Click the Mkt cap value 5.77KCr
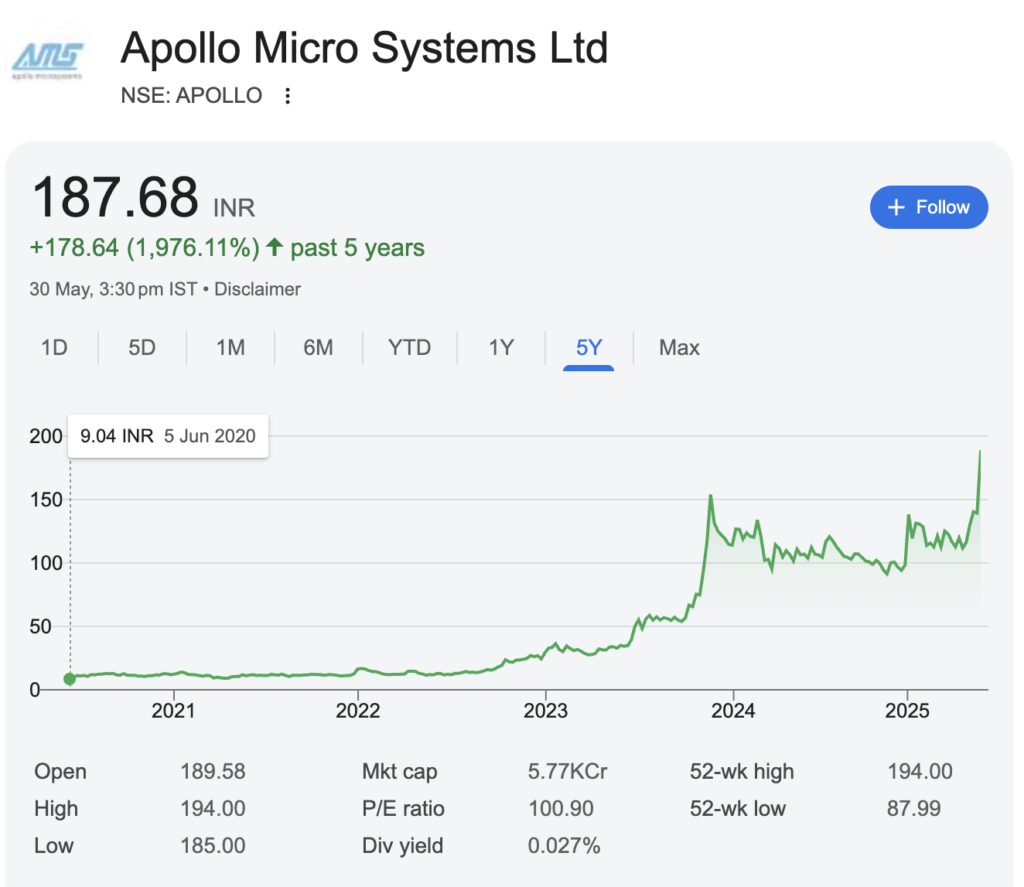1024x887 pixels. (568, 771)
